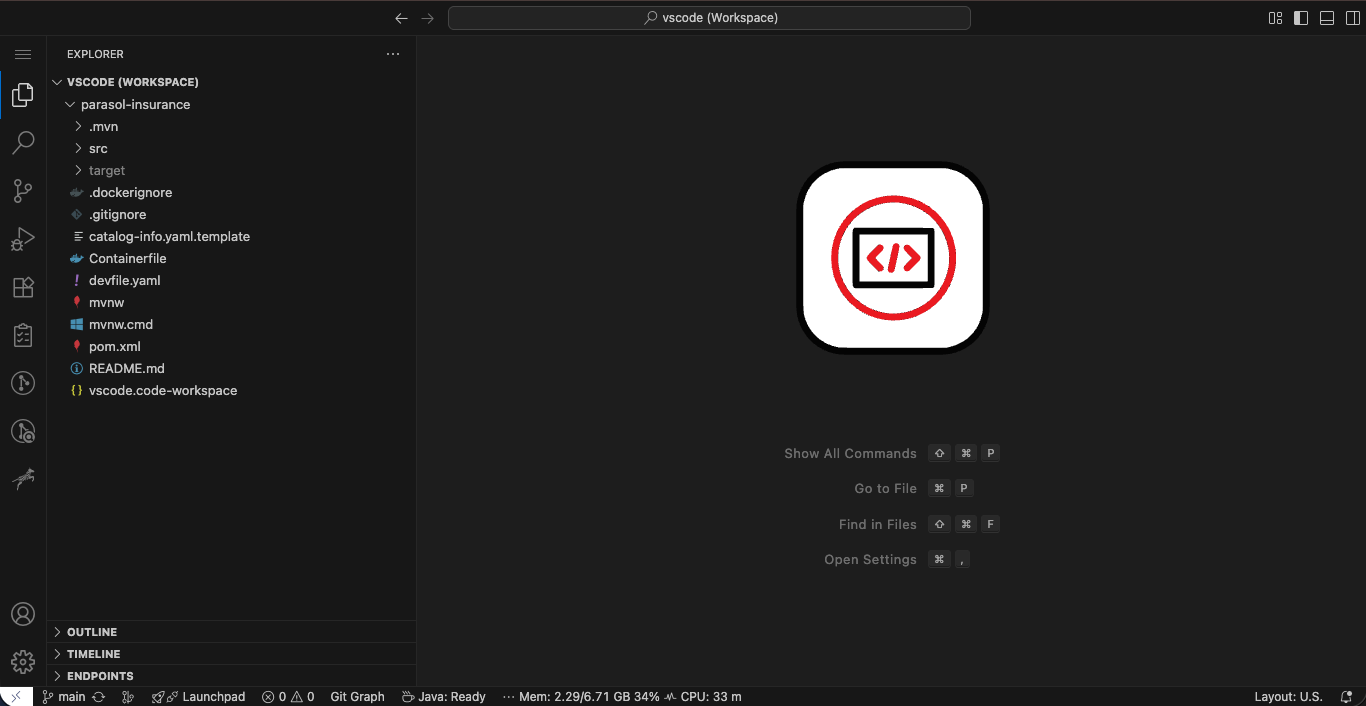This screenshot has width=1366, height=706.
Task: Open the clipboard checklist view in activity bar
Action: [x=23, y=335]
